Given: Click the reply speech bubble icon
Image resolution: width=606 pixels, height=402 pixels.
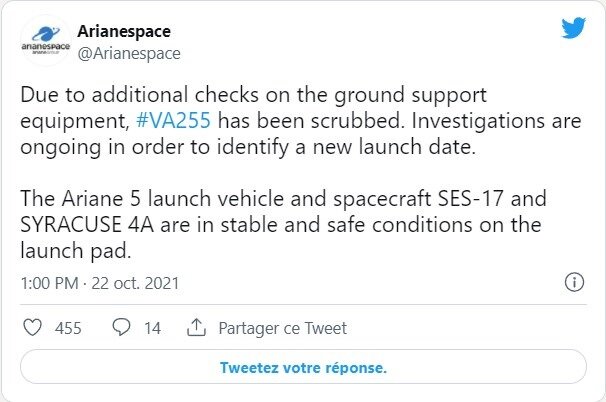Looking at the screenshot, I should click(x=122, y=328).
